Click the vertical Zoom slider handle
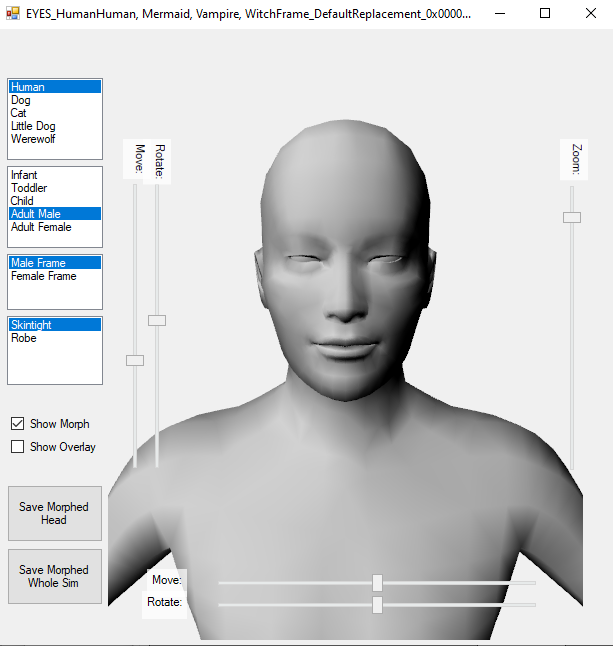The height and width of the screenshot is (646, 613). pos(572,217)
